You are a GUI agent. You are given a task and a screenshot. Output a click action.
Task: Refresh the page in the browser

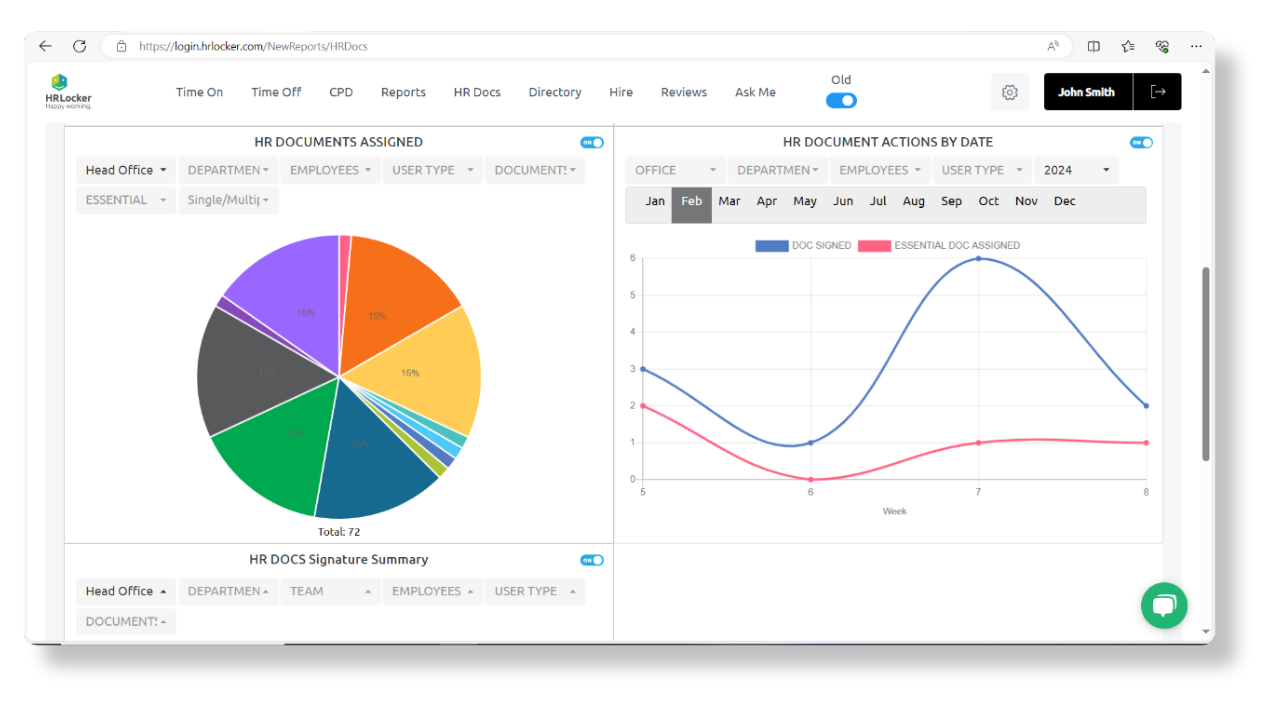[79, 45]
